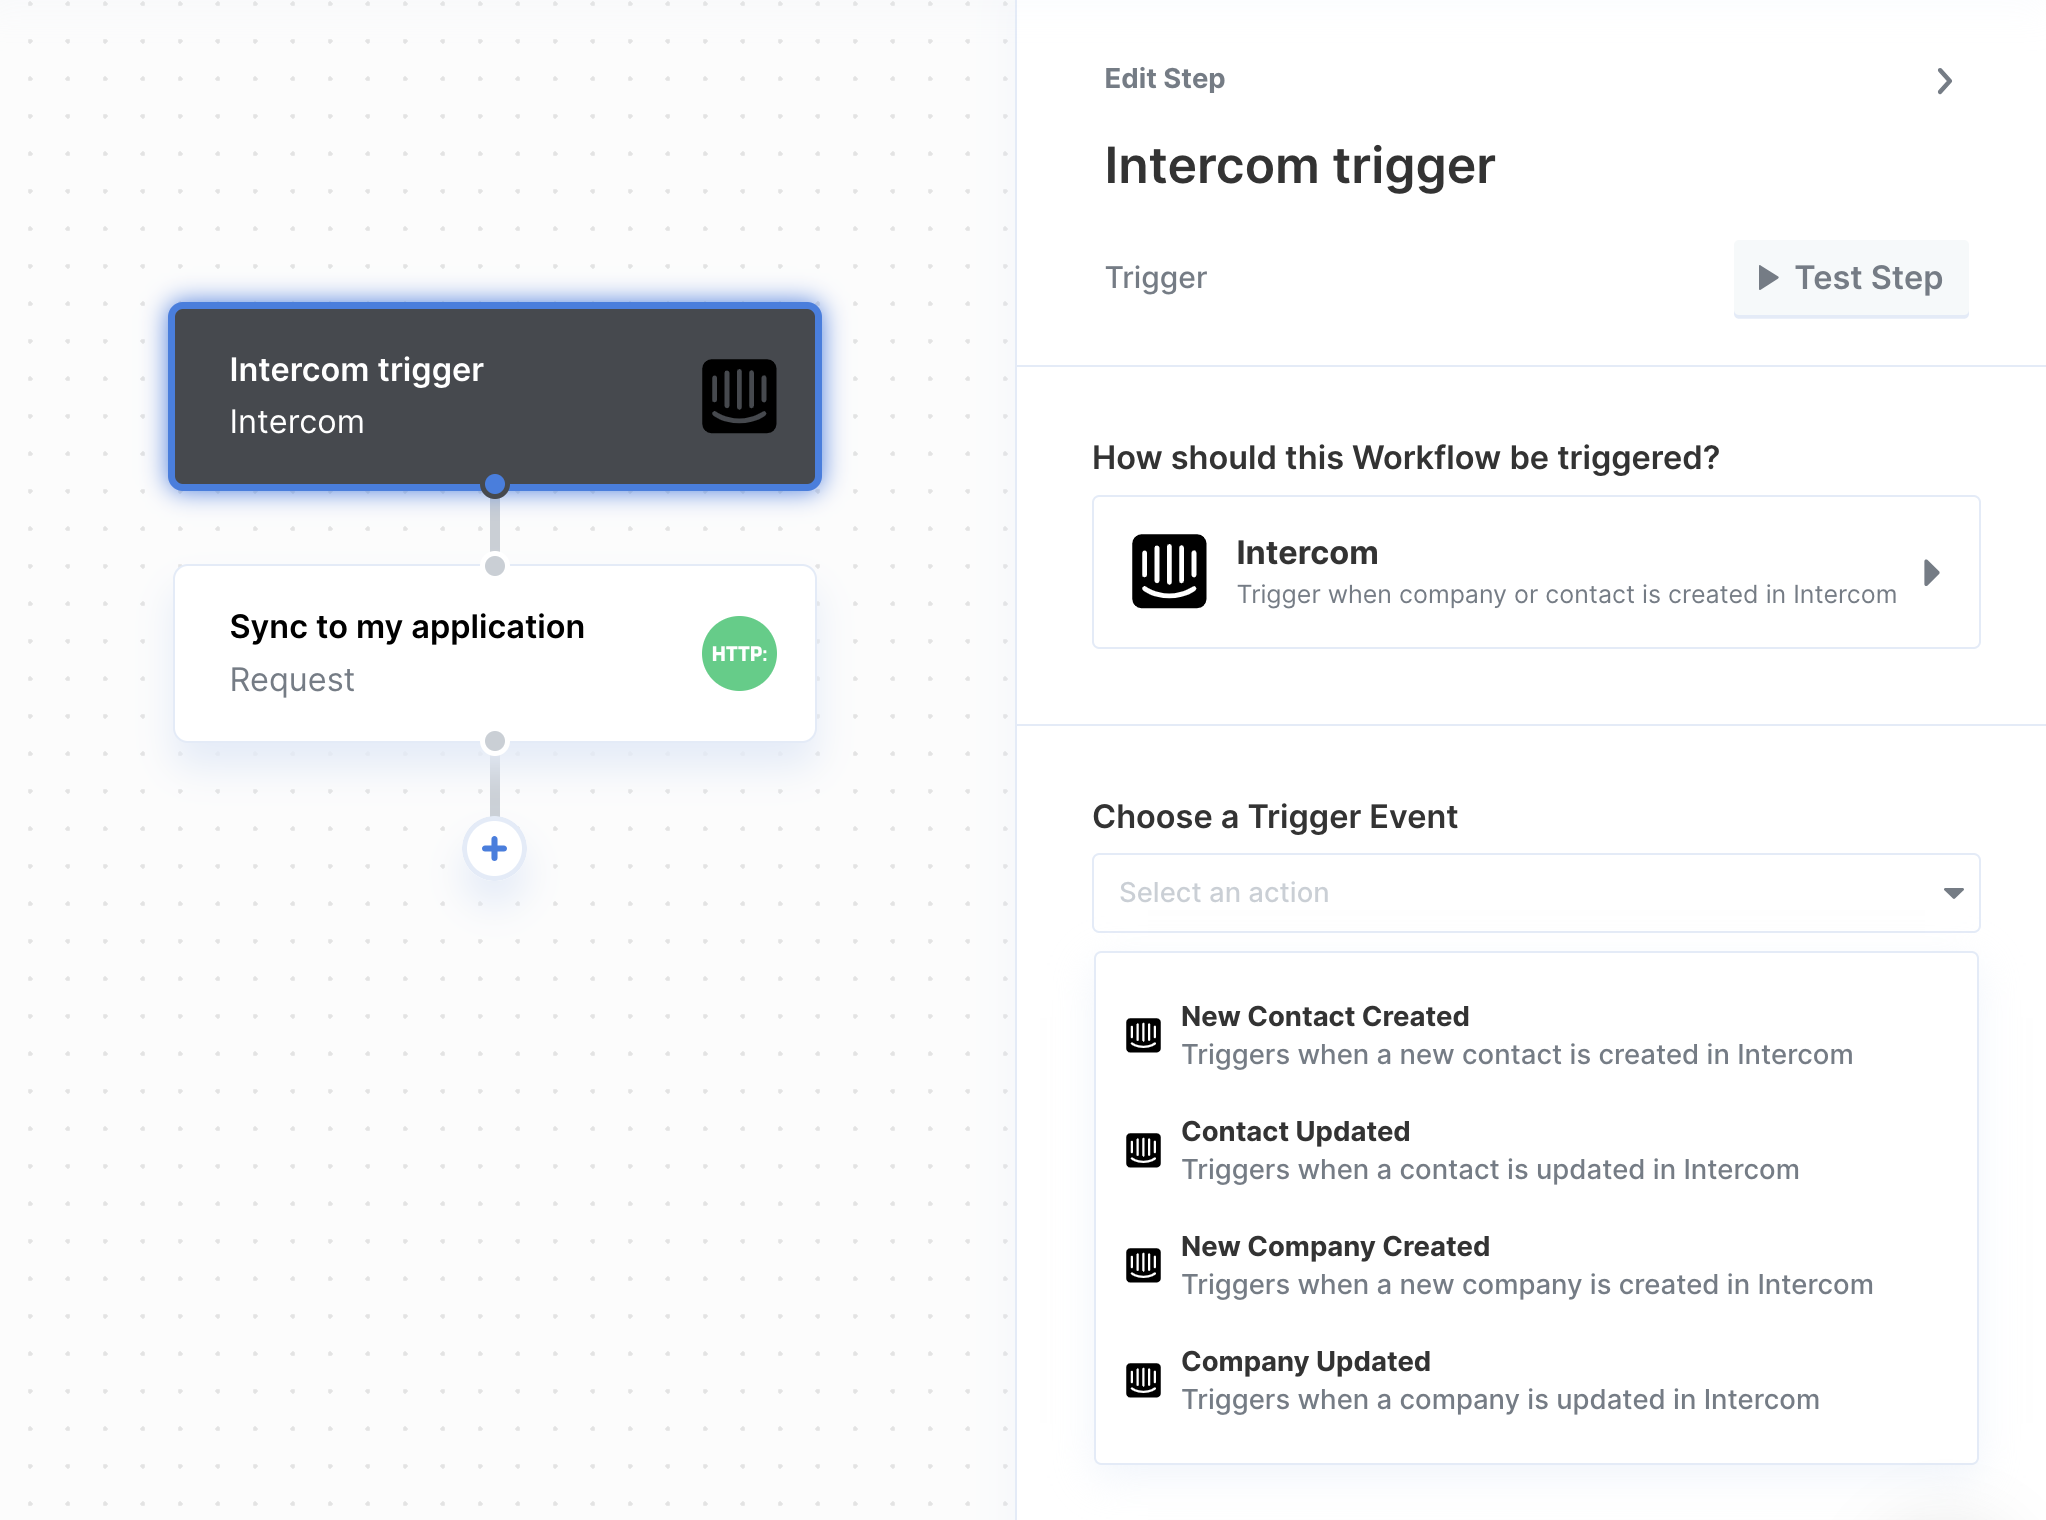Image resolution: width=2046 pixels, height=1520 pixels.
Task: Click the icon next to New Company Created
Action: 1143,1265
